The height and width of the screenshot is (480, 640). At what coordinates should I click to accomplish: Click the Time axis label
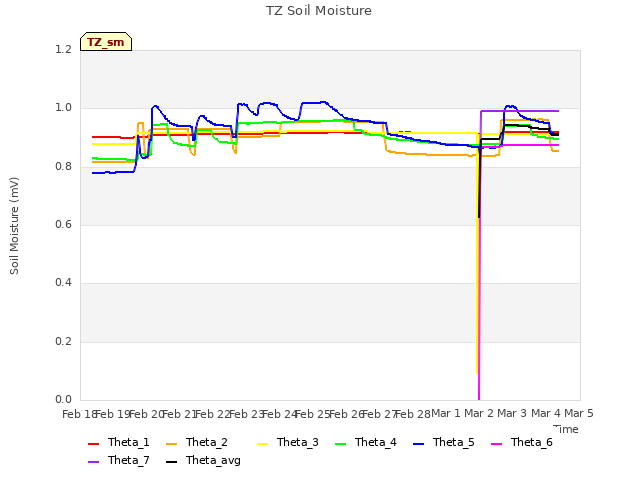click(x=566, y=429)
